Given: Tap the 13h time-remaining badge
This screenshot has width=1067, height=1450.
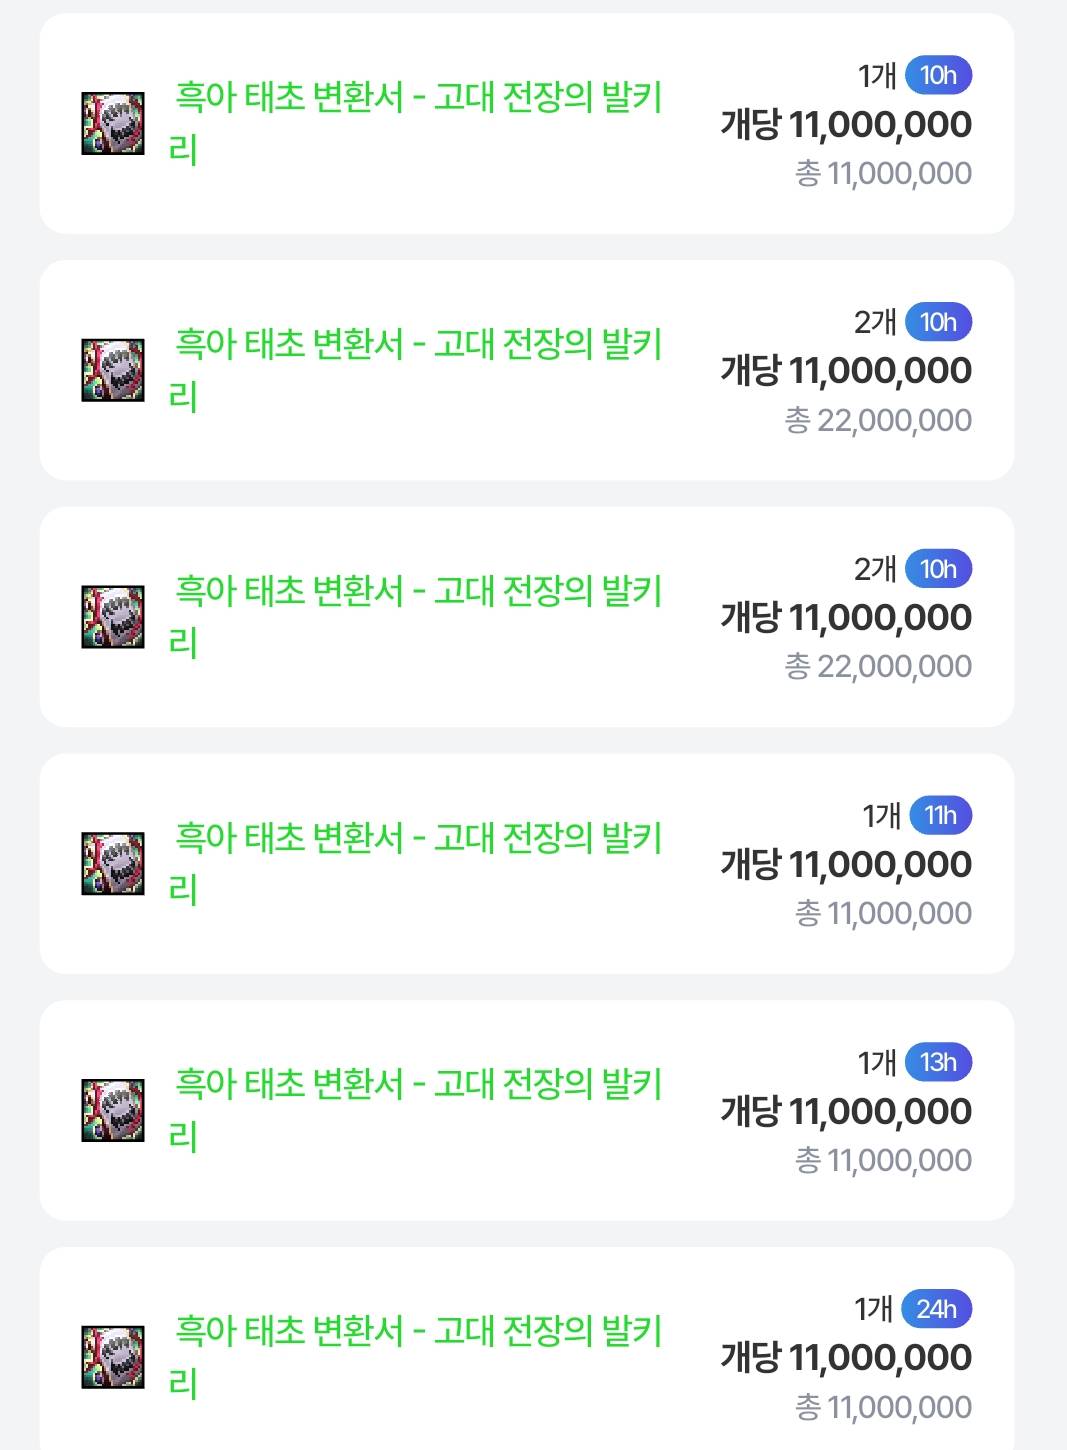Looking at the screenshot, I should click(x=938, y=1062).
